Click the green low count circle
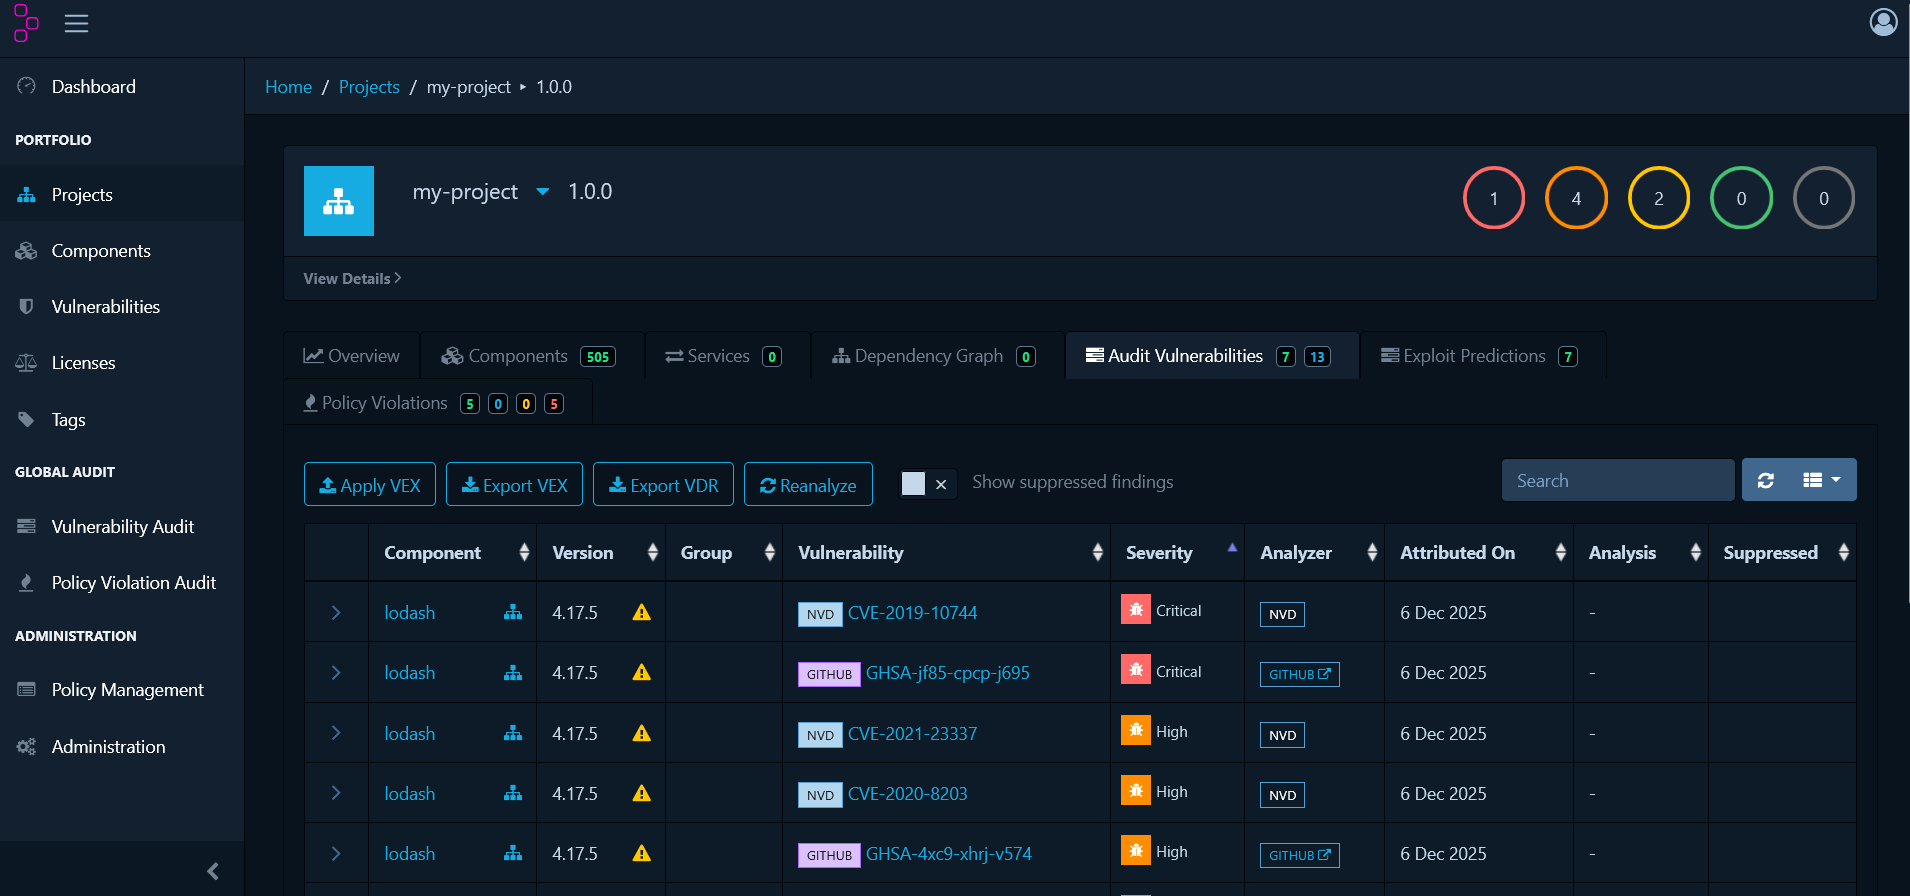Image resolution: width=1910 pixels, height=896 pixels. (x=1741, y=198)
